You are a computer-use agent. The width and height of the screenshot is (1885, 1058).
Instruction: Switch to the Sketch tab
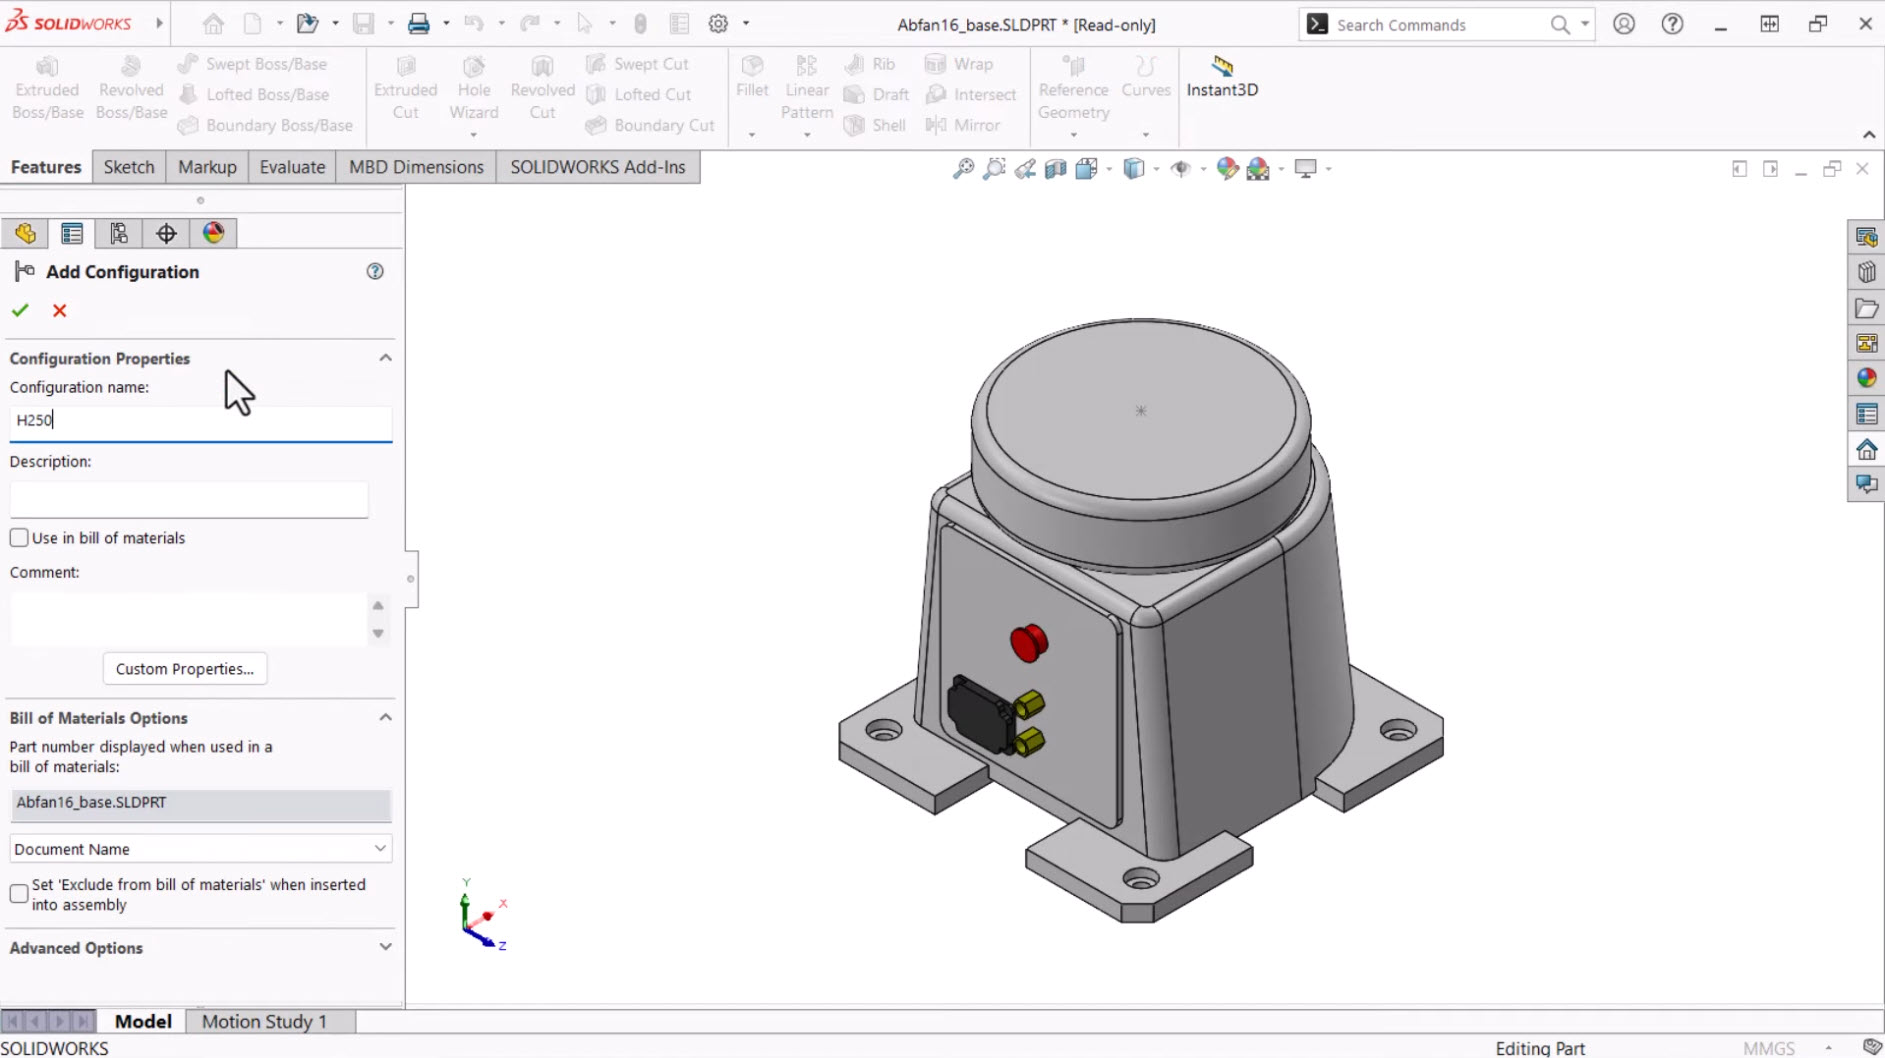point(129,167)
